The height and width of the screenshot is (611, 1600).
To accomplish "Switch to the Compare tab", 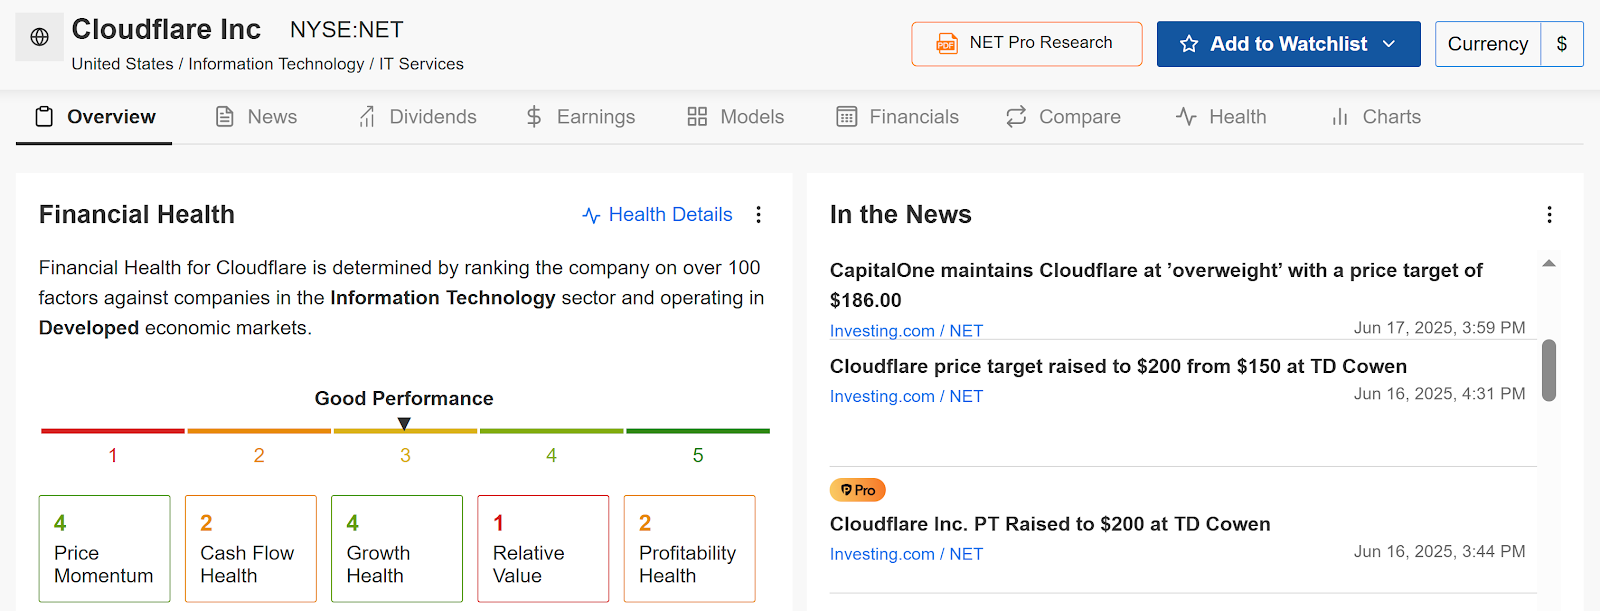I will pos(1063,117).
